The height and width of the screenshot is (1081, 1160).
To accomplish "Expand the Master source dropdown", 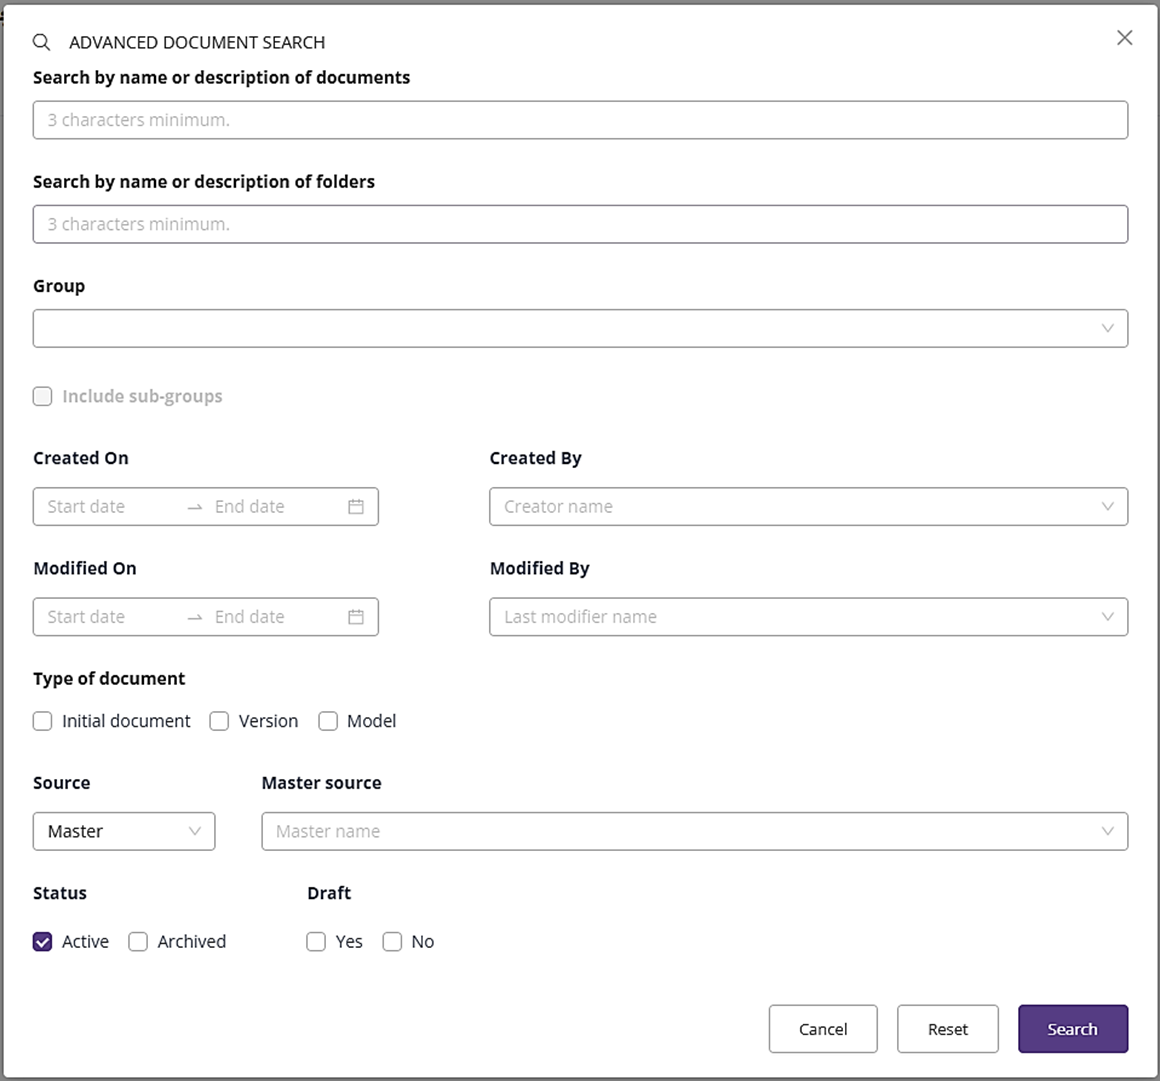I will (x=694, y=832).
